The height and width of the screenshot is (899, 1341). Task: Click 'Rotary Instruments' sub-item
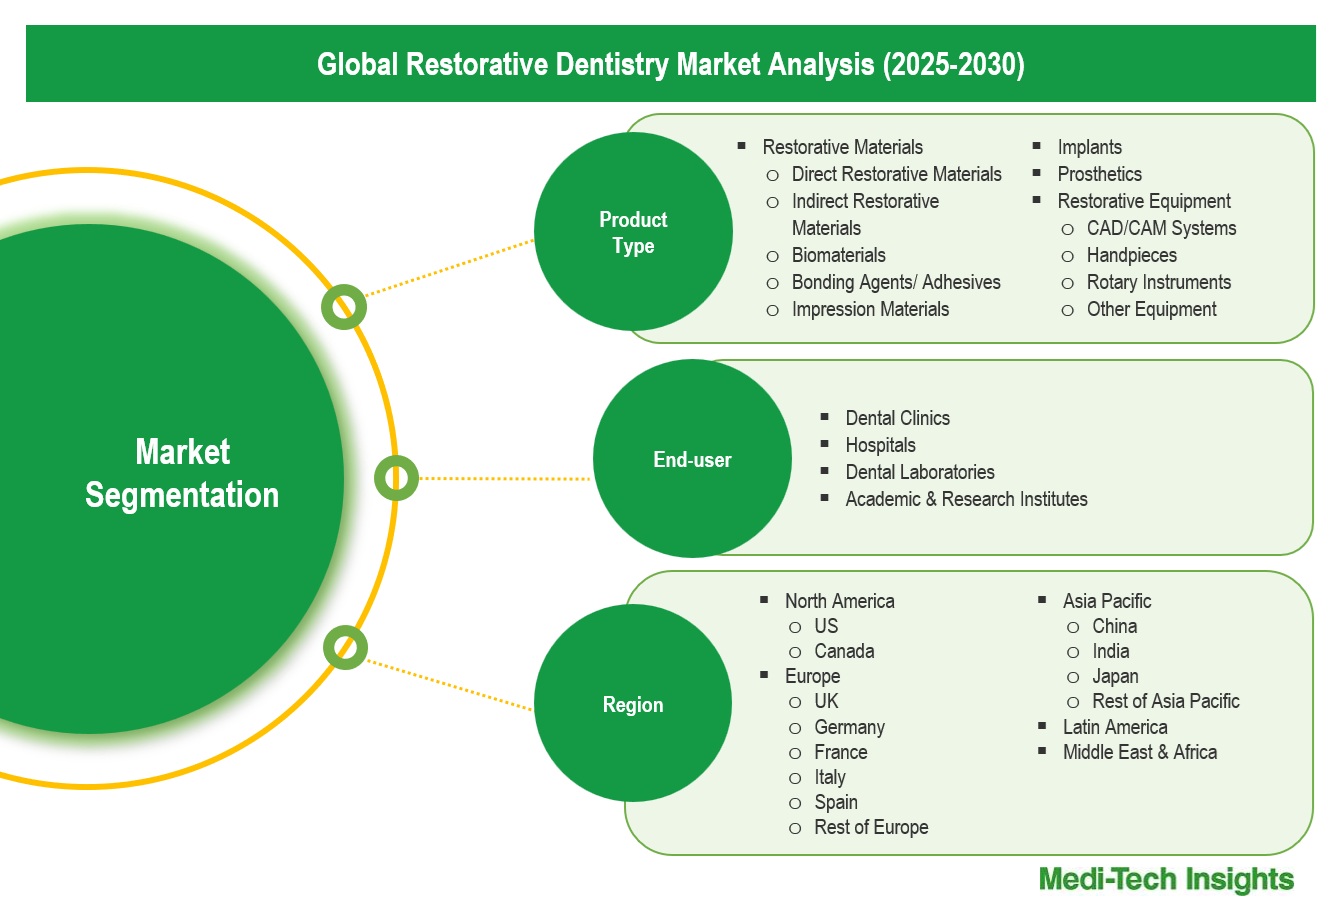pyautogui.click(x=1158, y=282)
